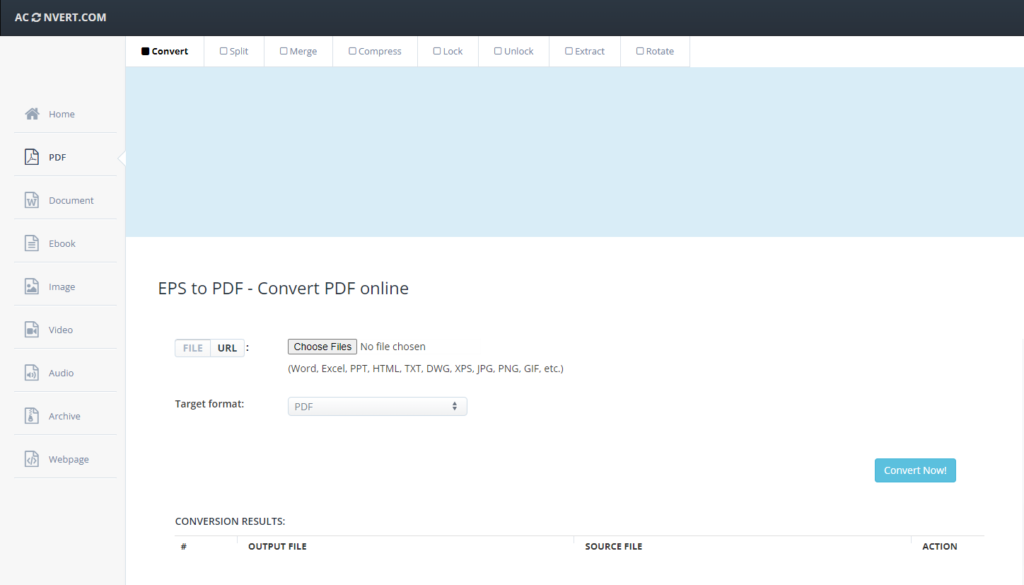Click the Choose Files button
This screenshot has height=585, width=1024.
point(322,347)
